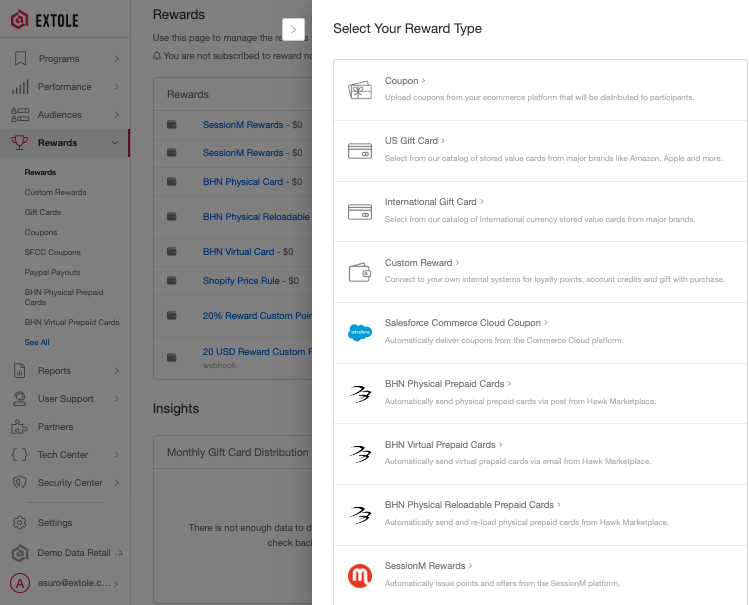Select the US Gift Card reward type
Image resolution: width=749 pixels, height=605 pixels.
540,151
